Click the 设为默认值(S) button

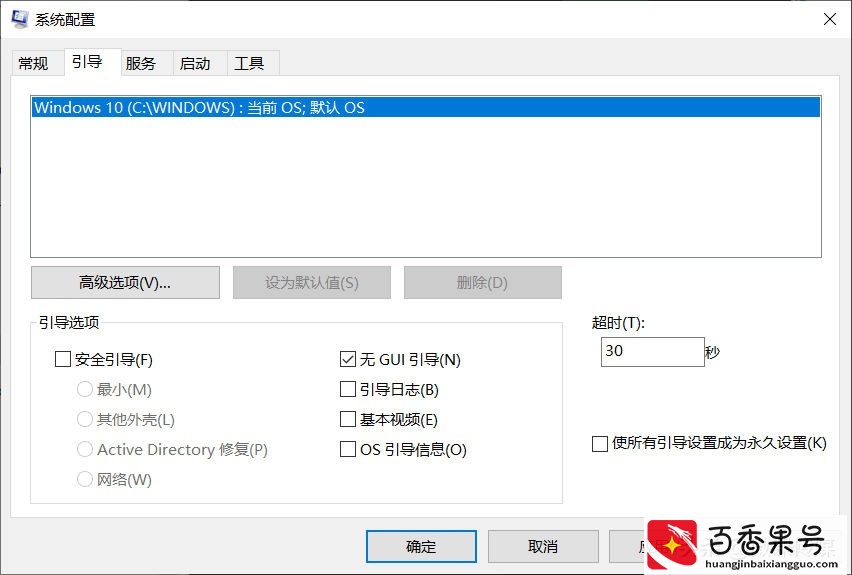312,282
